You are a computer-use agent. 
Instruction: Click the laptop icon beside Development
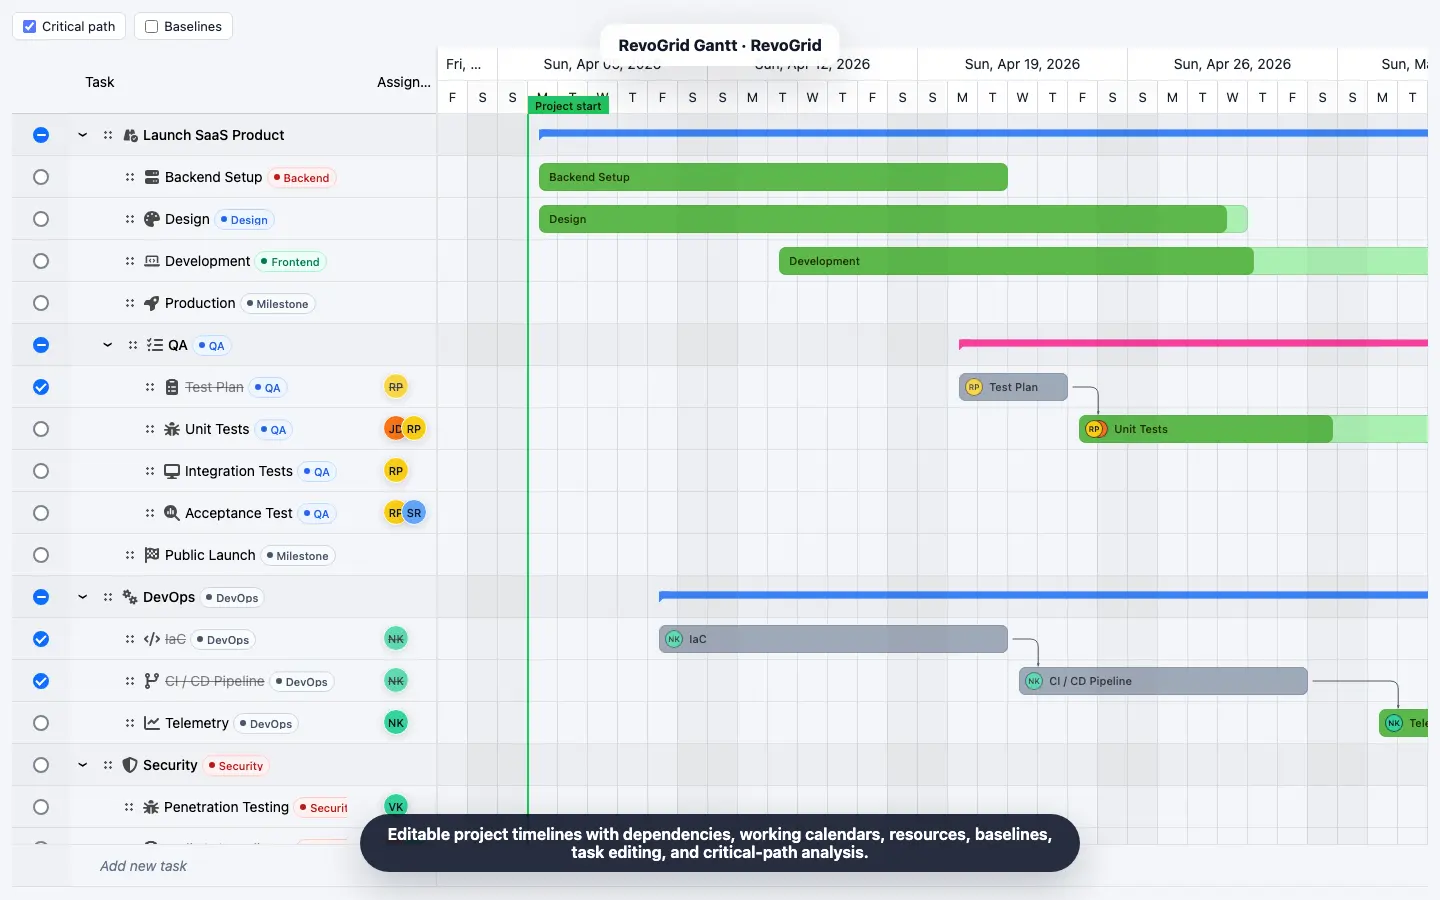click(152, 261)
